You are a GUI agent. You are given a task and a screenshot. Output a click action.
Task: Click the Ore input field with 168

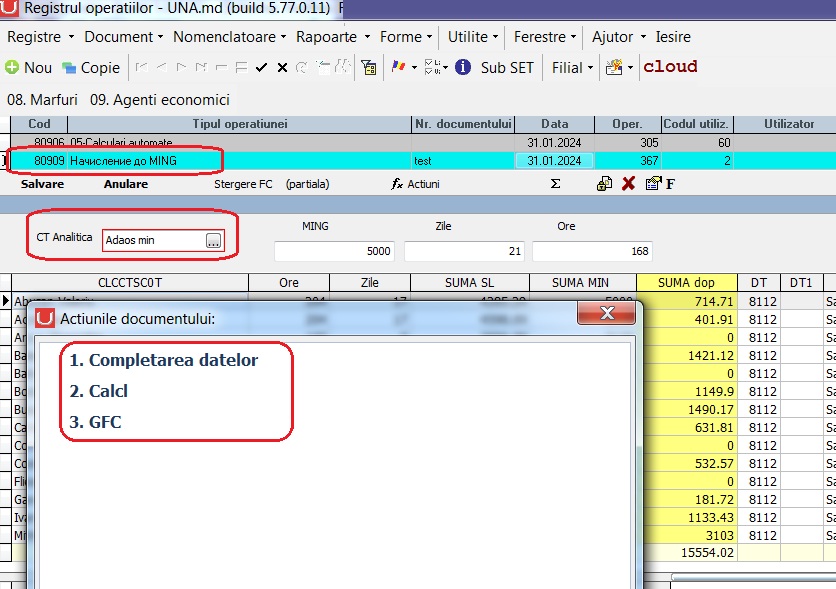tap(592, 251)
